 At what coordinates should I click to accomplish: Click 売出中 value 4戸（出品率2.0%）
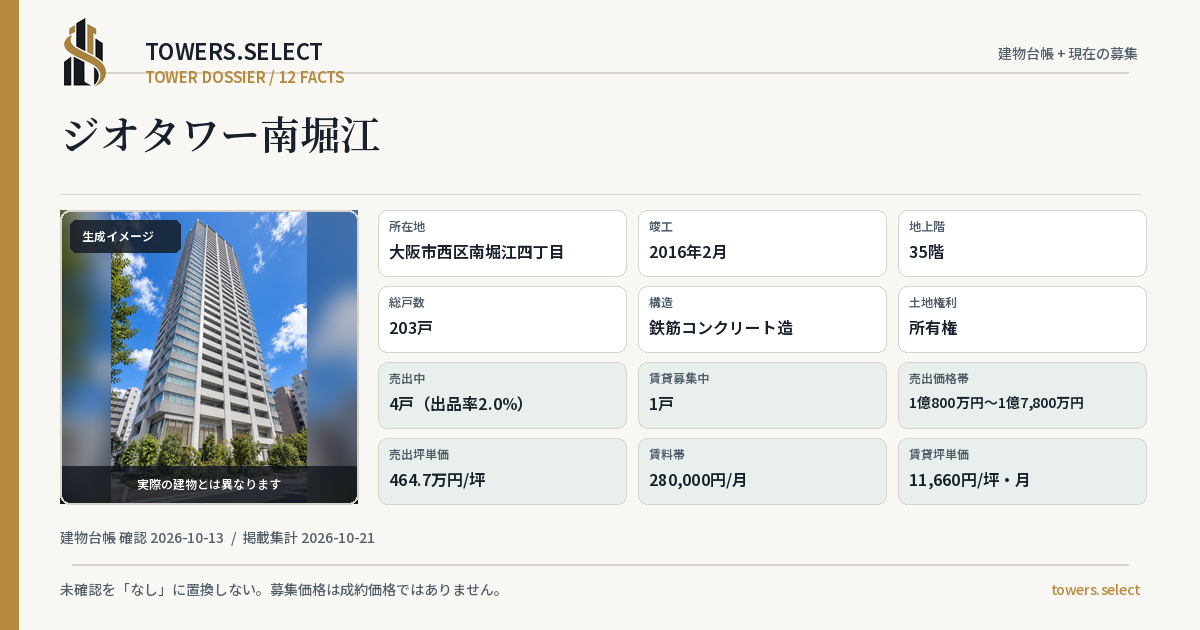pyautogui.click(x=457, y=404)
